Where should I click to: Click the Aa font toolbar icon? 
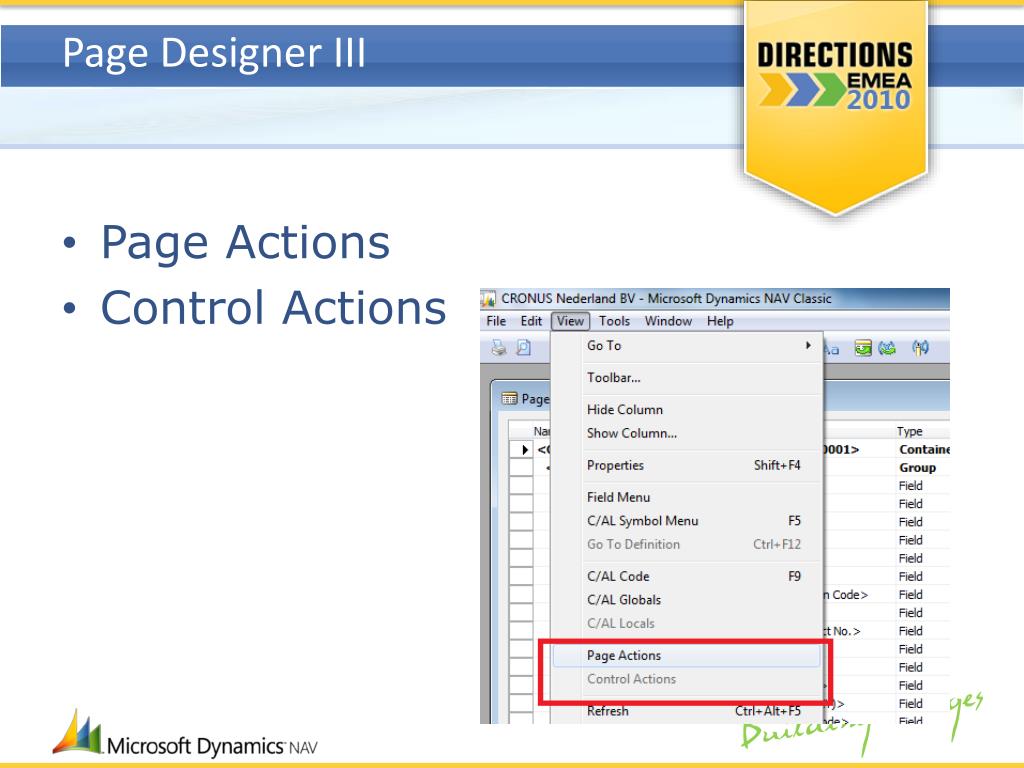[x=831, y=349]
